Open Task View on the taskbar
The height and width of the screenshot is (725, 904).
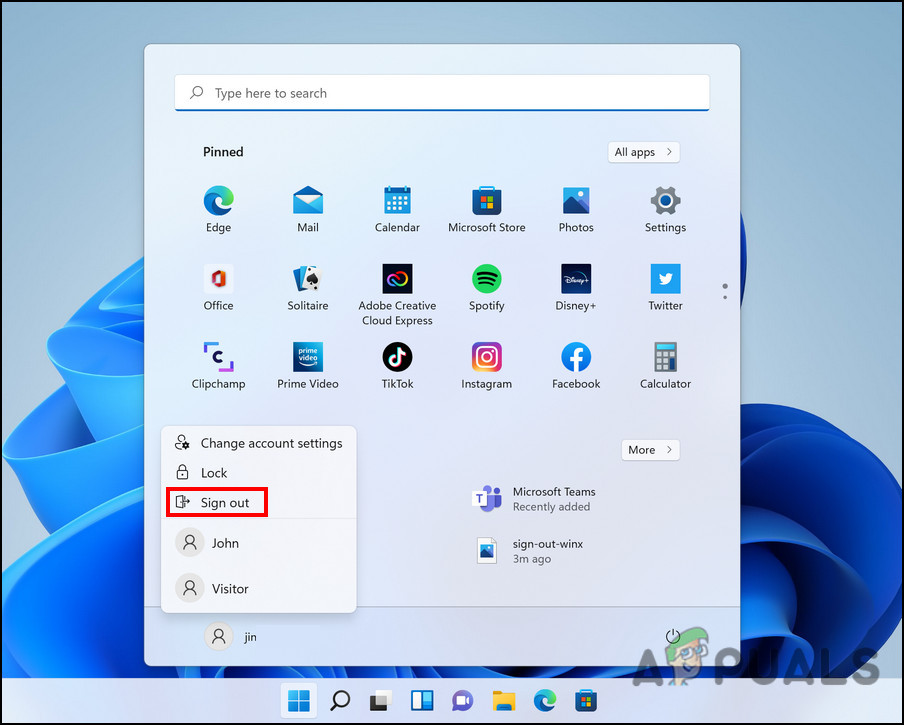point(381,701)
